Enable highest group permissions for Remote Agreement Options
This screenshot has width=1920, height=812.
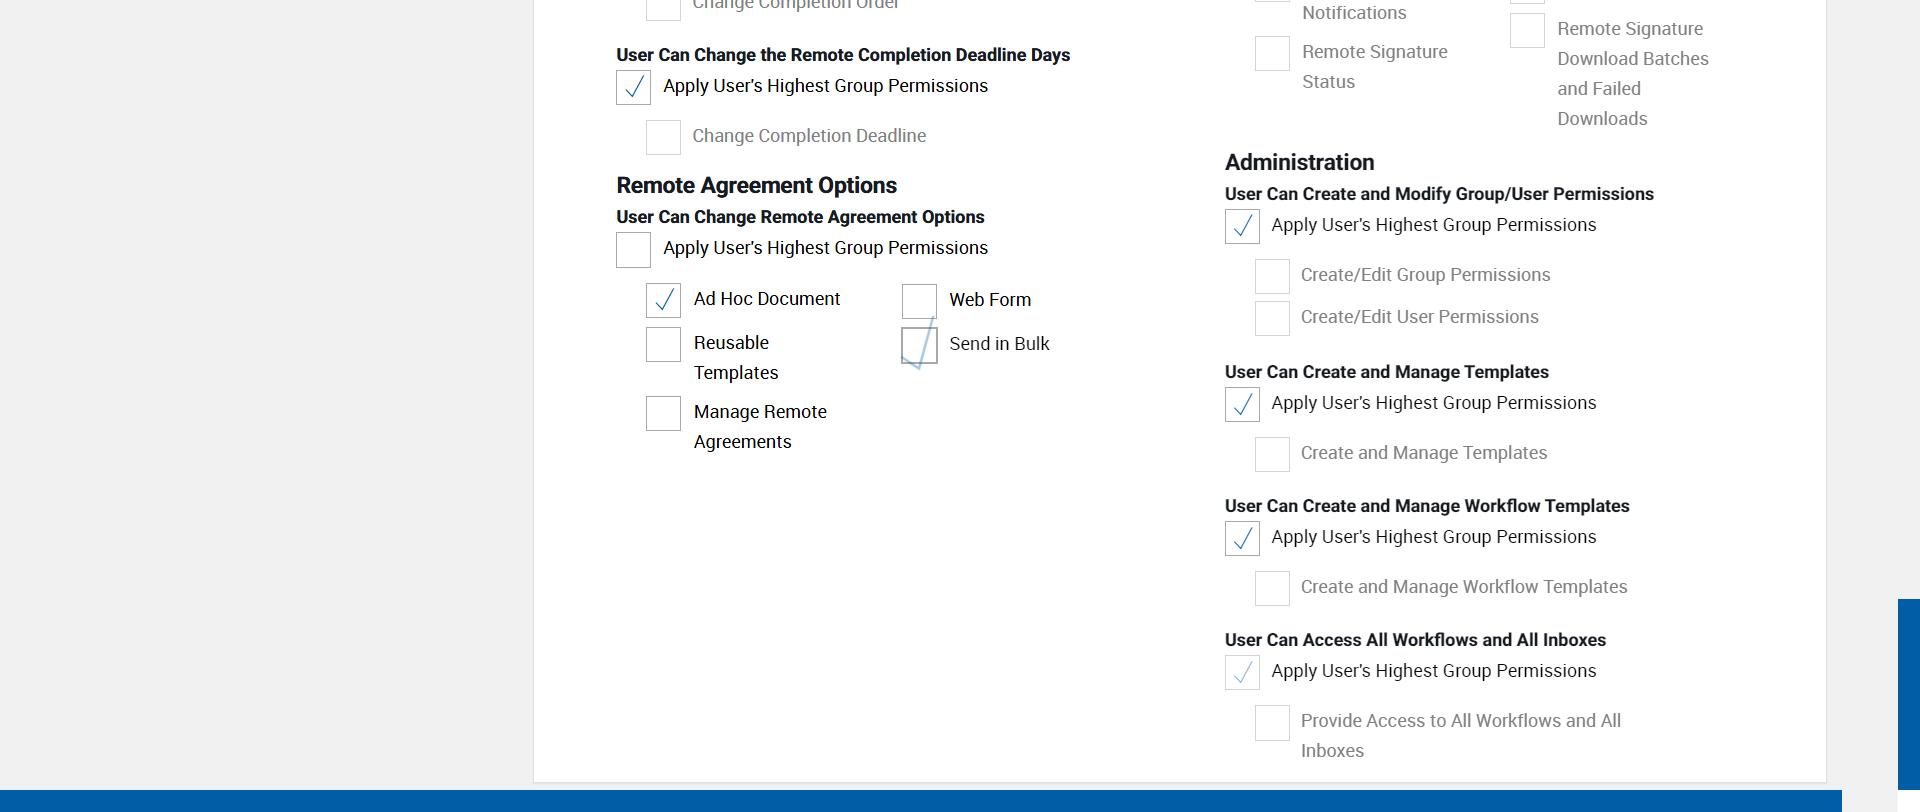(633, 249)
